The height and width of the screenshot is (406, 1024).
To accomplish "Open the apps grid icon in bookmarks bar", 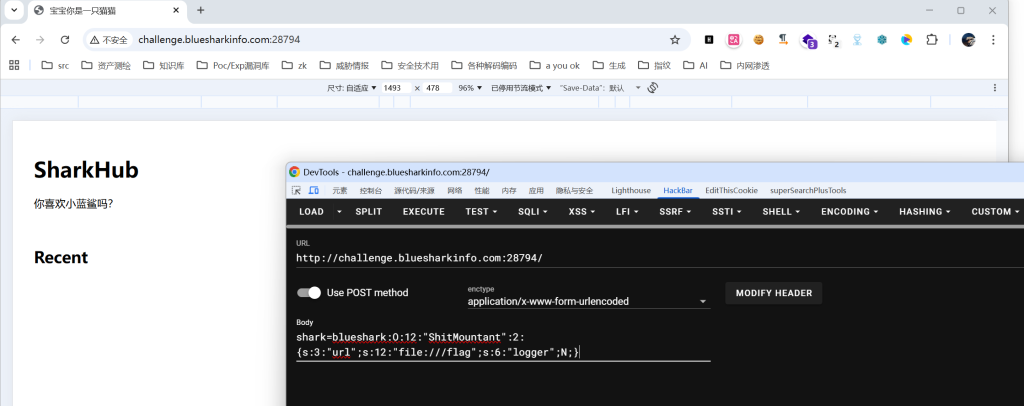I will [14, 65].
